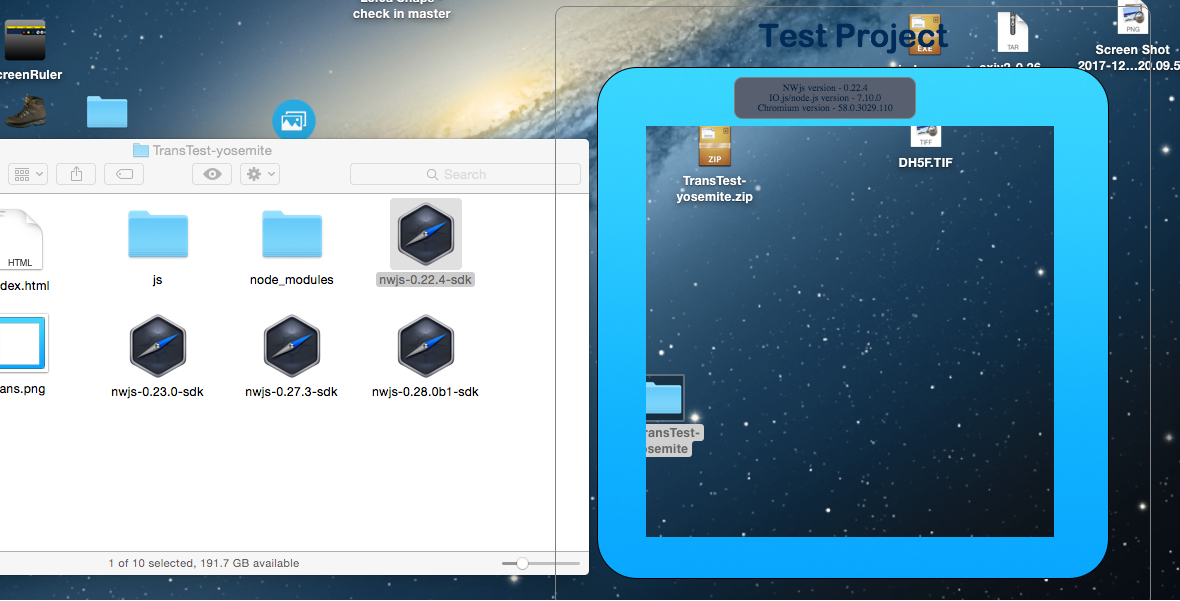Select the nwjs-0.28.0b1-sdk app icon
This screenshot has width=1180, height=601.
coord(425,346)
